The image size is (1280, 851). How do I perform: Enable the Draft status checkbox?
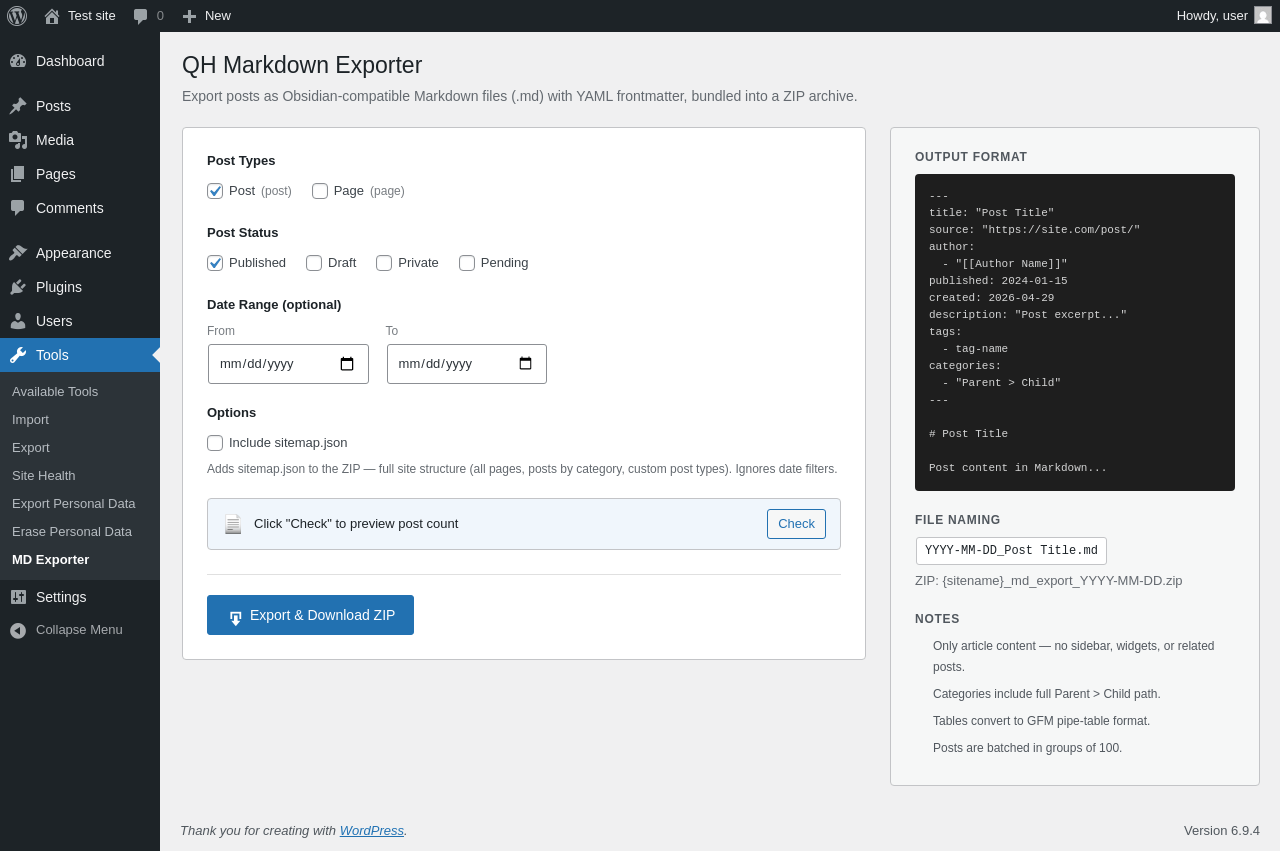point(314,263)
